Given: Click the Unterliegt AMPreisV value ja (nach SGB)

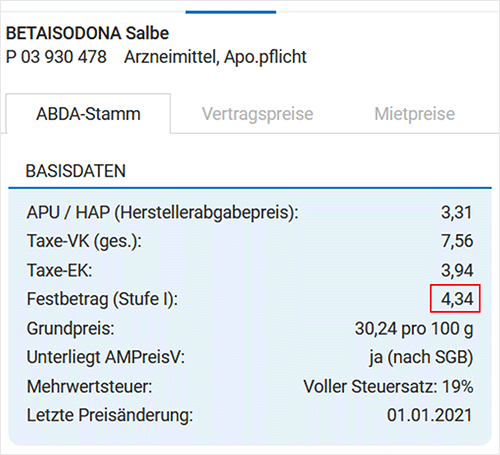Looking at the screenshot, I should pos(421,358).
